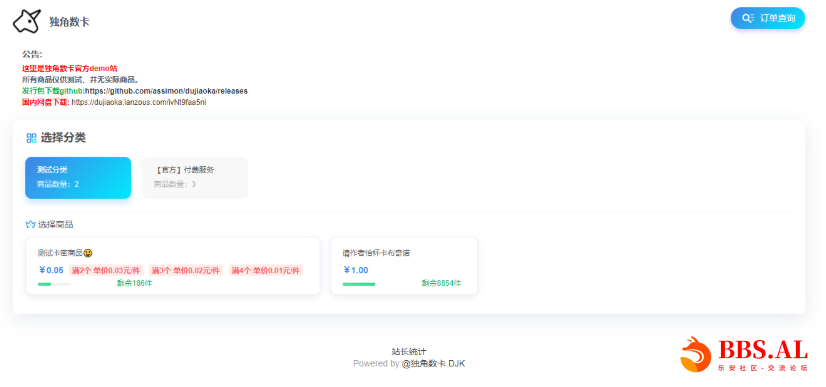Viewport: 826px width, 387px height.
Task: Click the 商品数量：2 count text
Action: 58,184
